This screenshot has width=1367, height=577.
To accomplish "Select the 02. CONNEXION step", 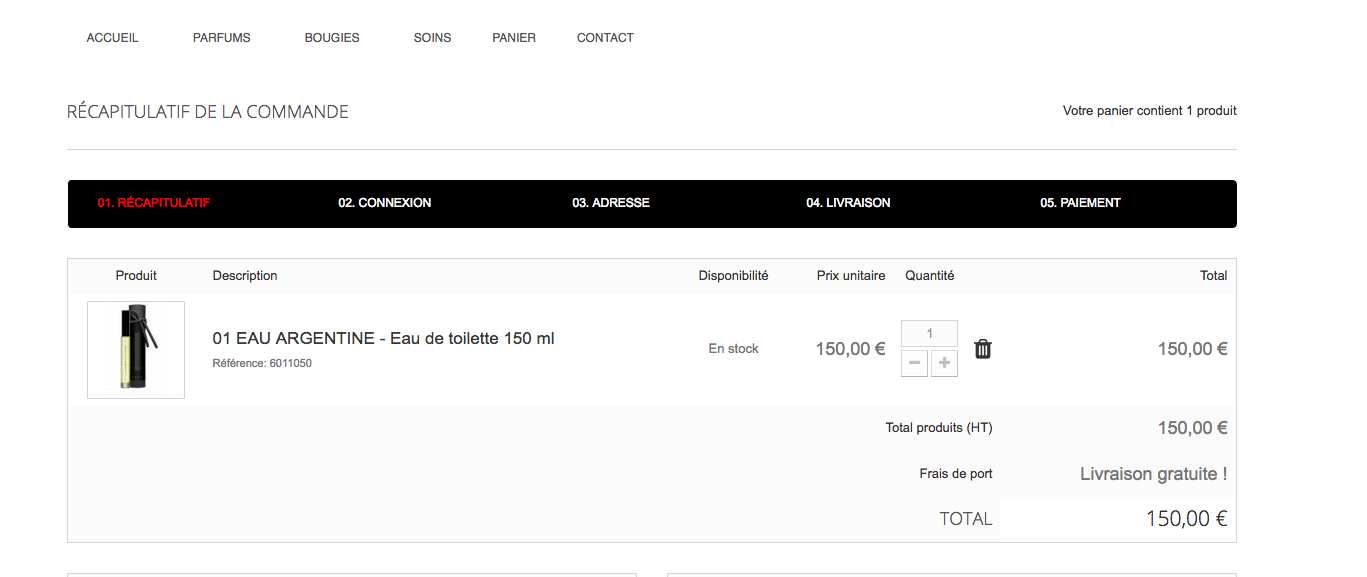I will (x=385, y=203).
